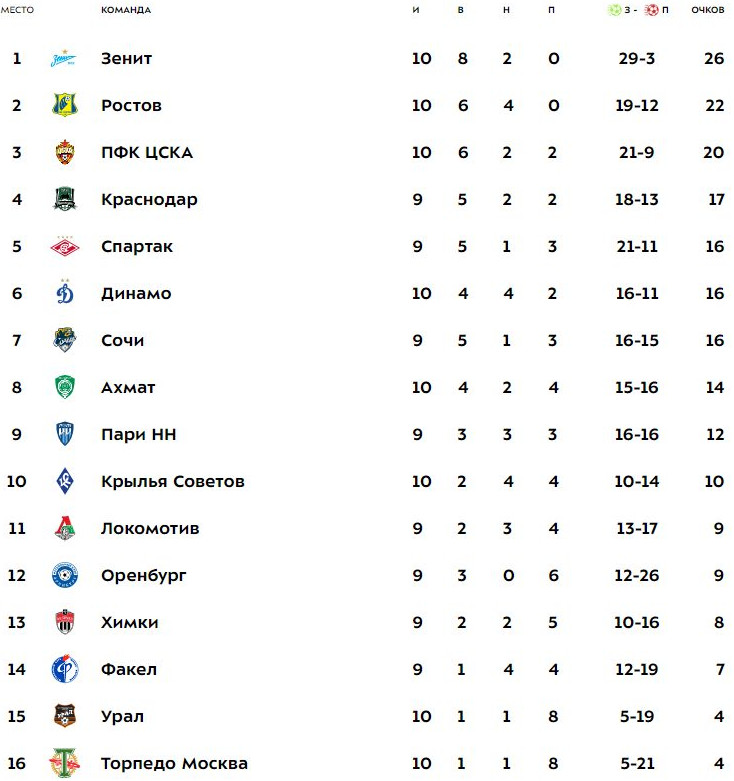734x781 pixels.
Task: Click the Orenburg club emblem
Action: tap(64, 576)
